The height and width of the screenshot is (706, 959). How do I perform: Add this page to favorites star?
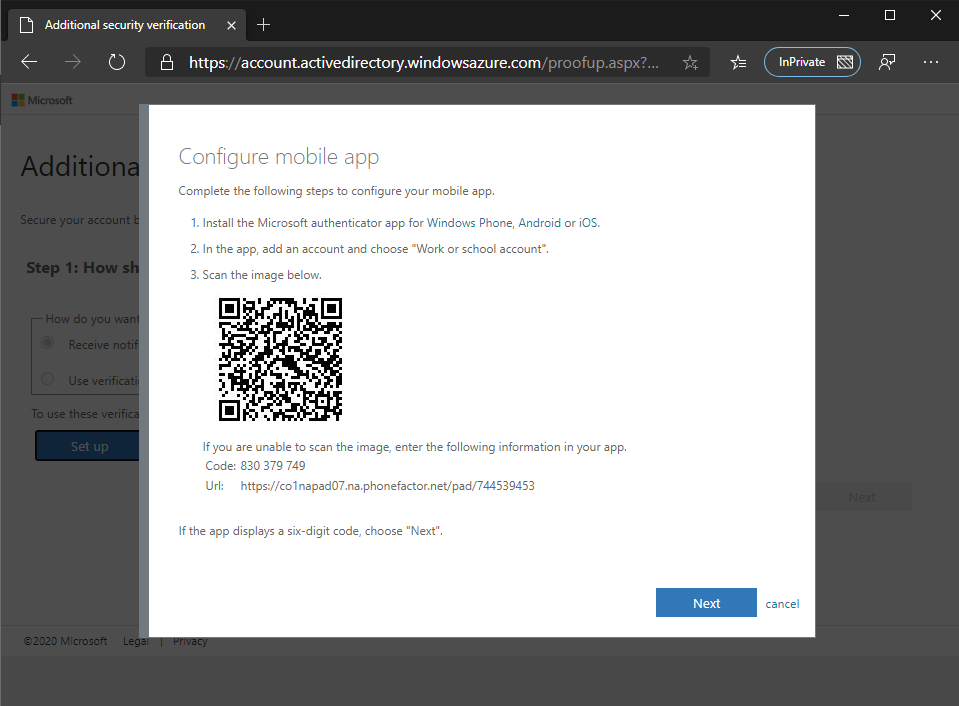click(691, 62)
